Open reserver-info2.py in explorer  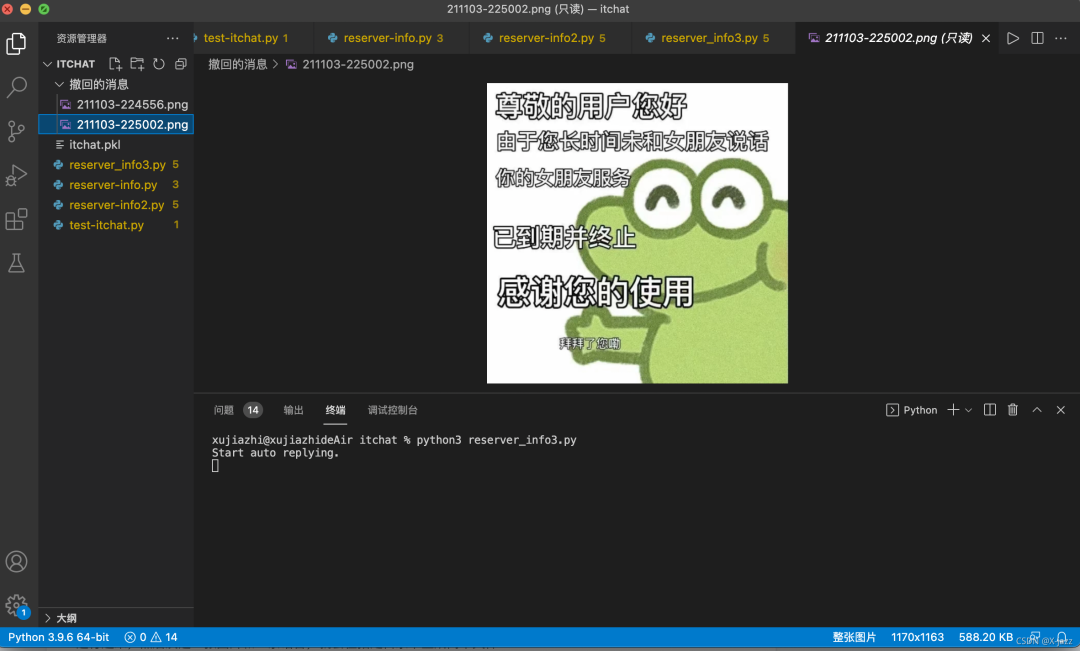pyautogui.click(x=116, y=205)
